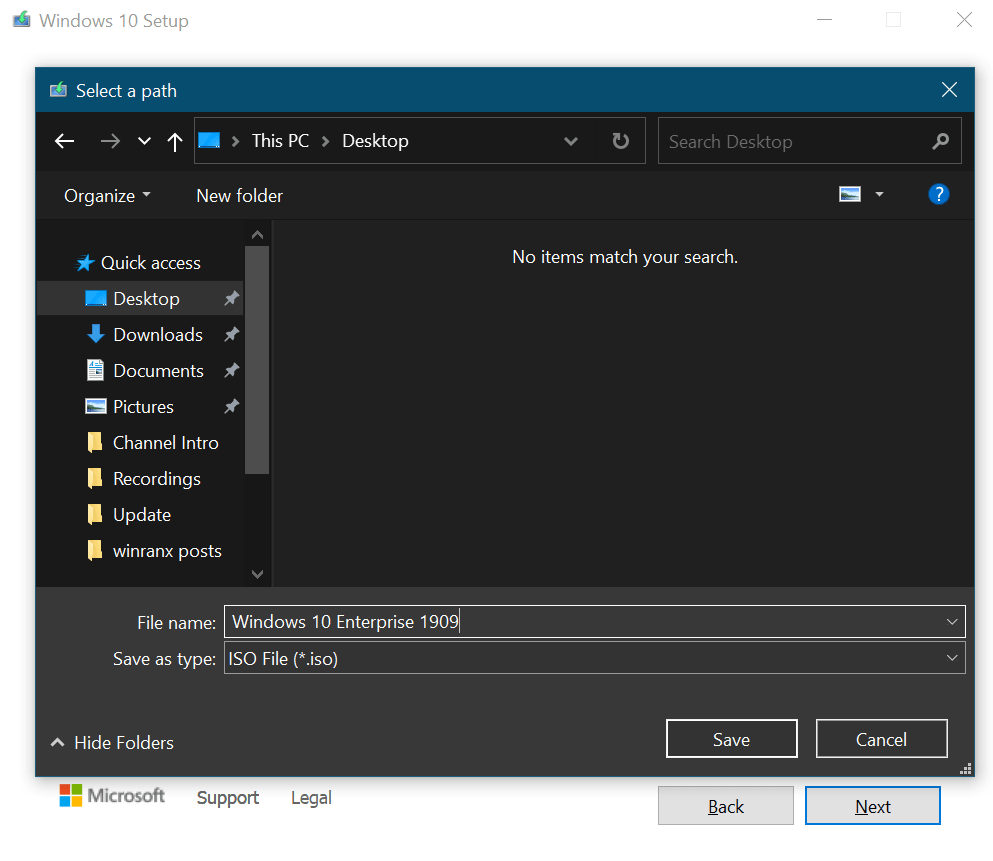993x861 pixels.
Task: Open the Organize menu
Action: click(108, 196)
